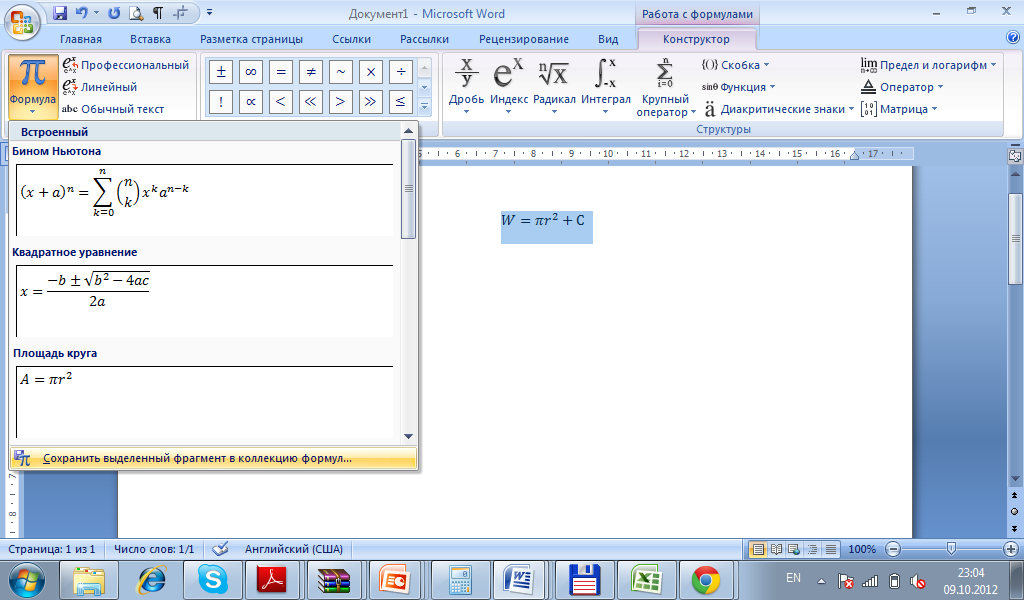Insert less-than-or-equal symbol
Viewport: 1024px width, 600px height.
pos(401,102)
